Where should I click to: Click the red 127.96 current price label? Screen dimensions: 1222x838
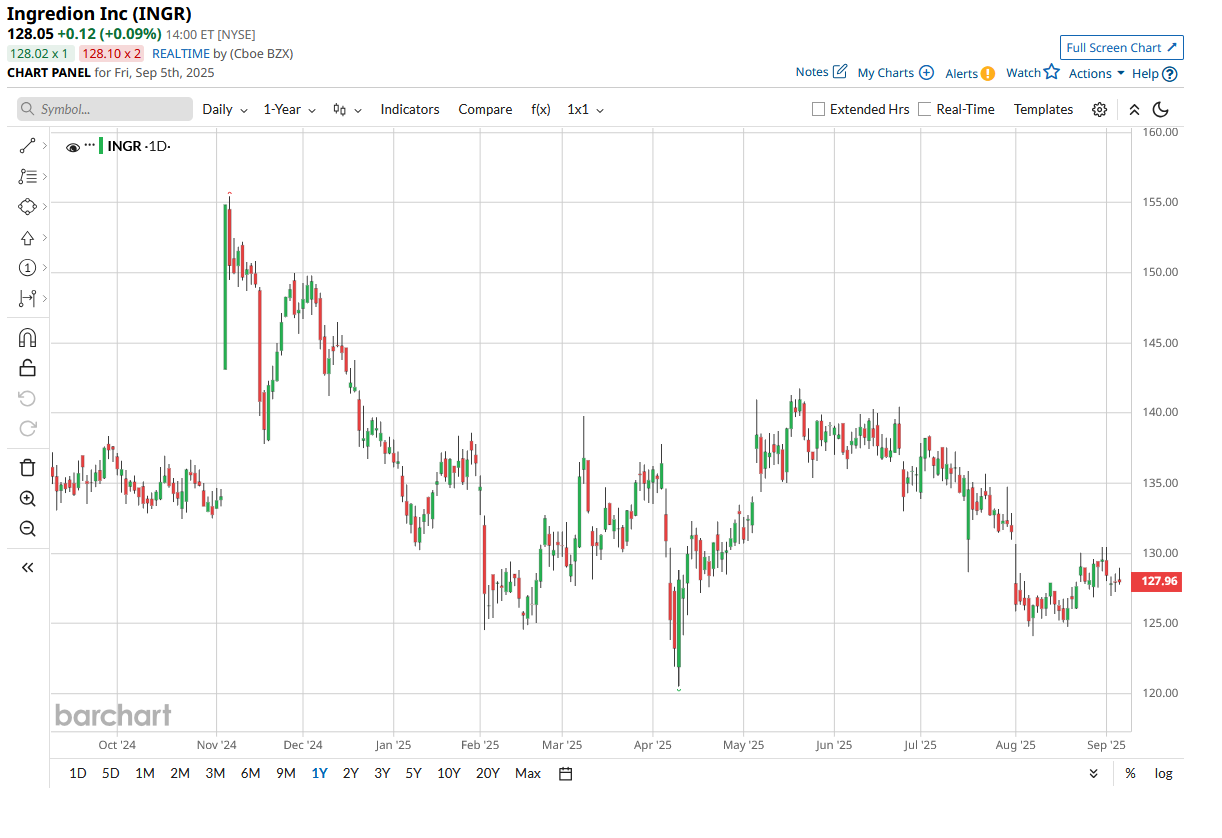tap(1156, 582)
